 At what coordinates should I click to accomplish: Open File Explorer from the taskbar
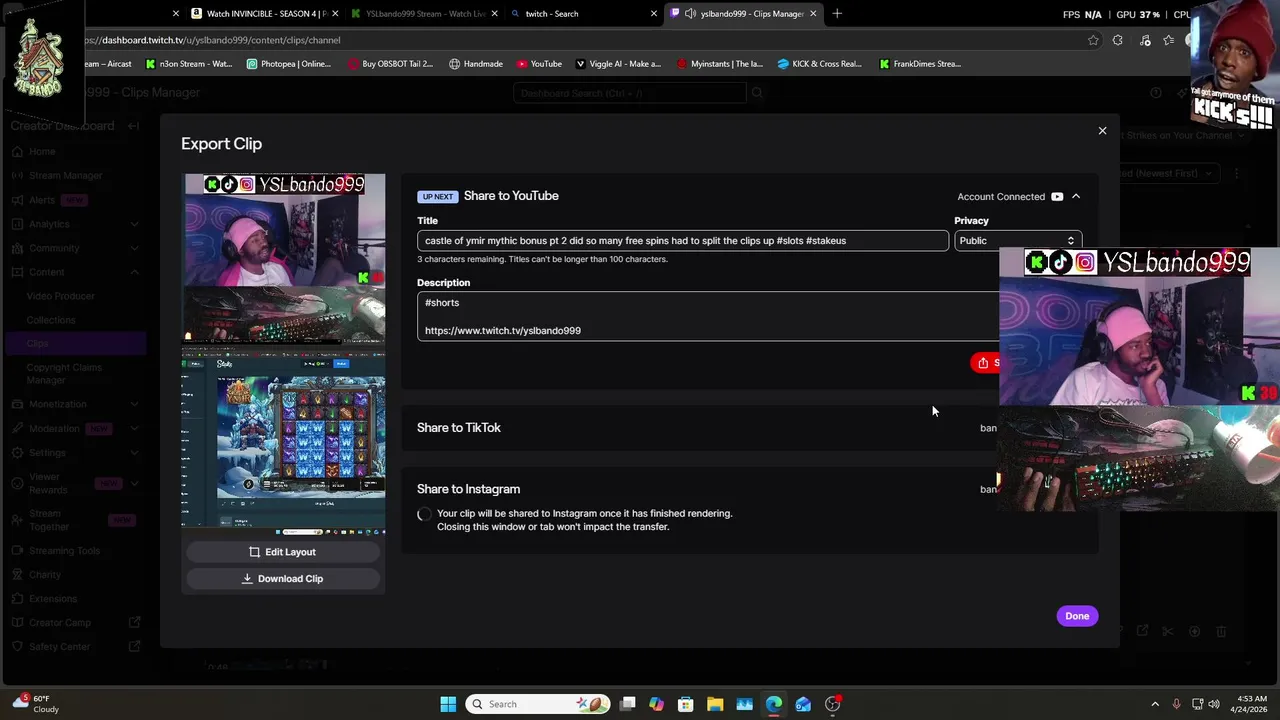point(715,704)
